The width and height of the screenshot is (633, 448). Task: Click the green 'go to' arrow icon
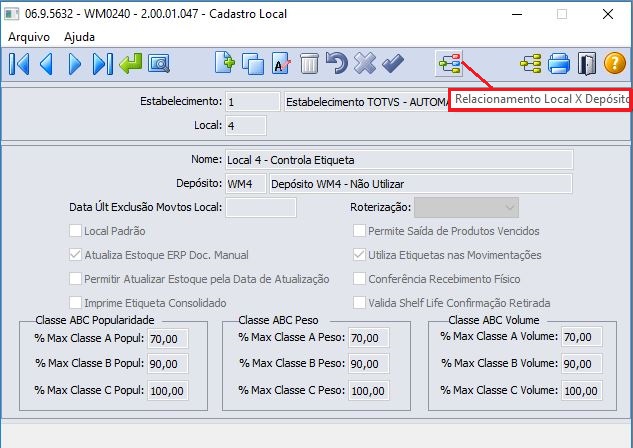coord(130,64)
